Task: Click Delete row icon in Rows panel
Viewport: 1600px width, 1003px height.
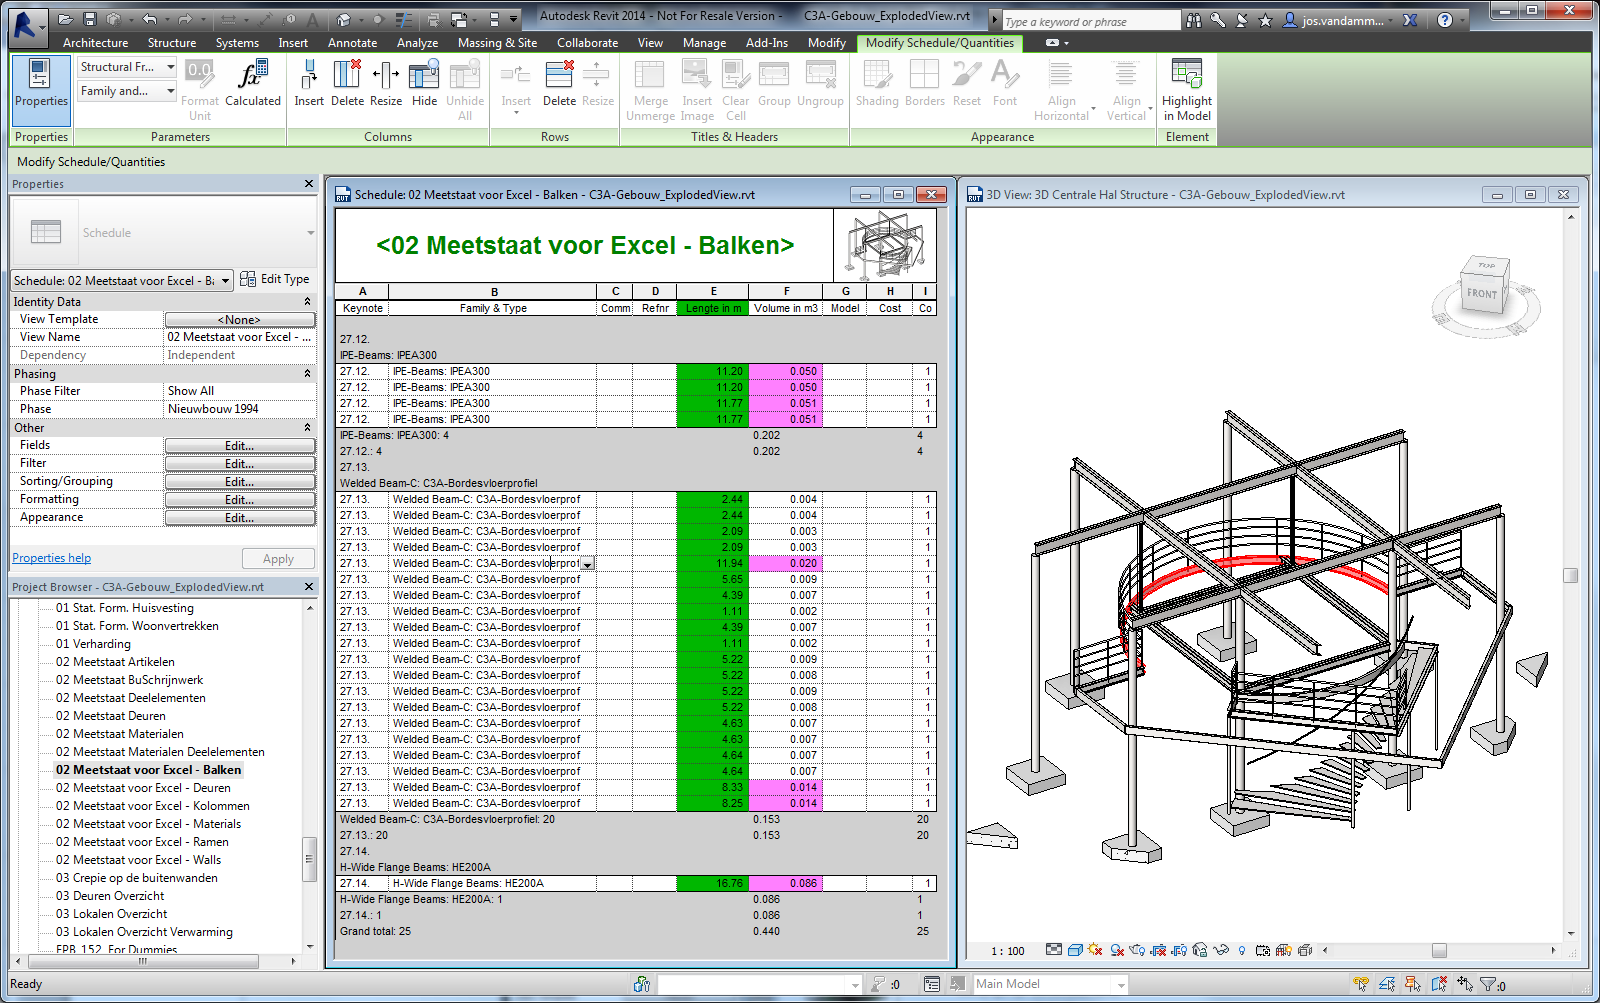Action: click(559, 83)
